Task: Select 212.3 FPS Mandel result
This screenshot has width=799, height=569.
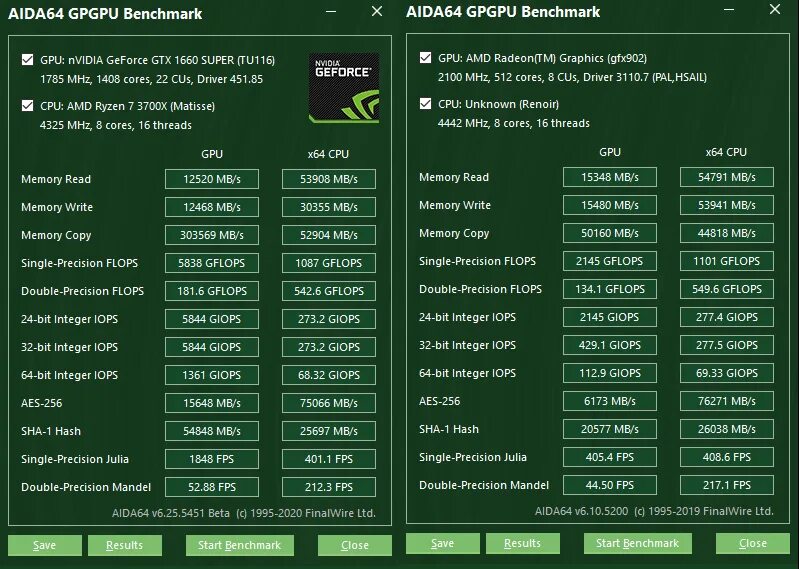Action: point(329,487)
